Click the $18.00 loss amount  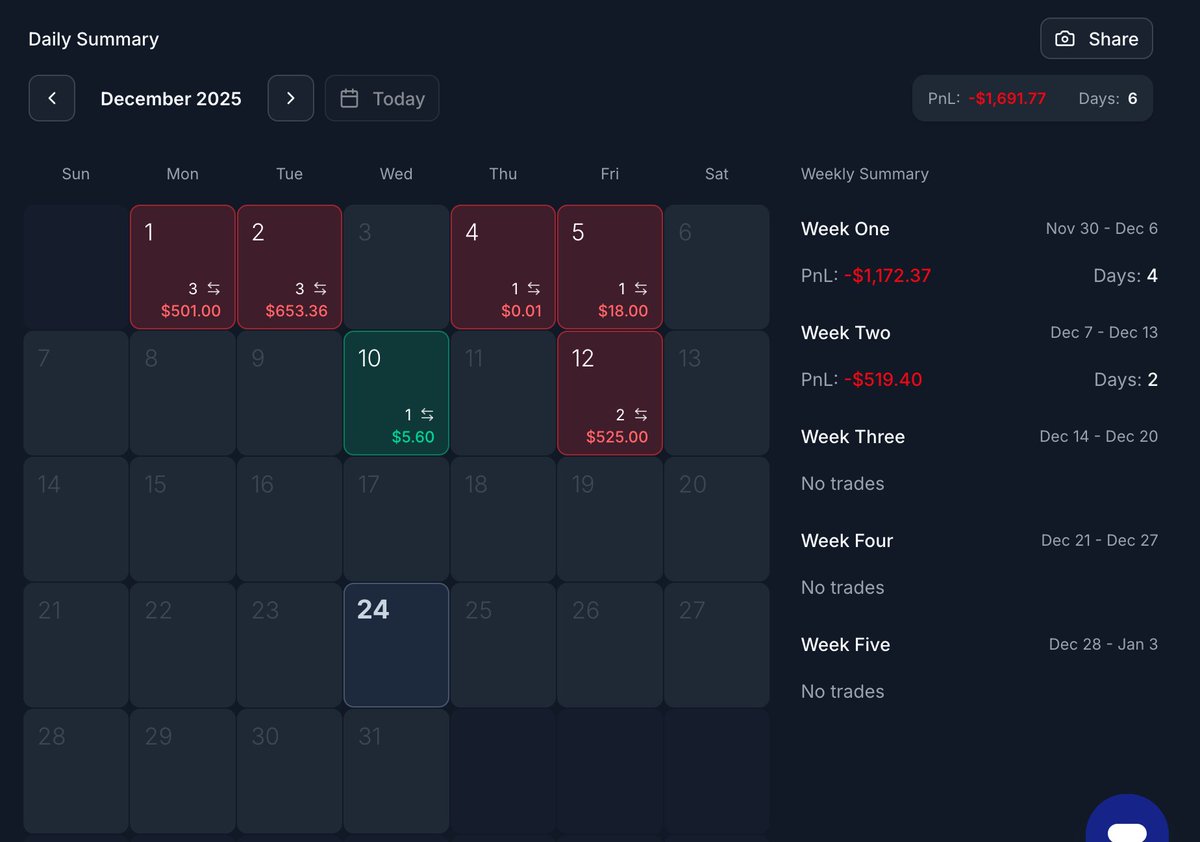(x=623, y=311)
